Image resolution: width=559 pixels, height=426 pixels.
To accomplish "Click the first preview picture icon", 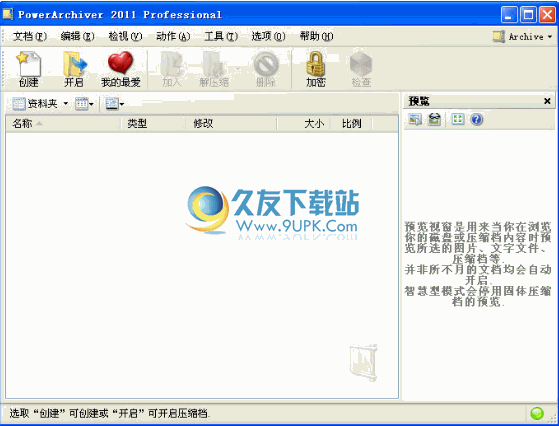I will pyautogui.click(x=415, y=119).
